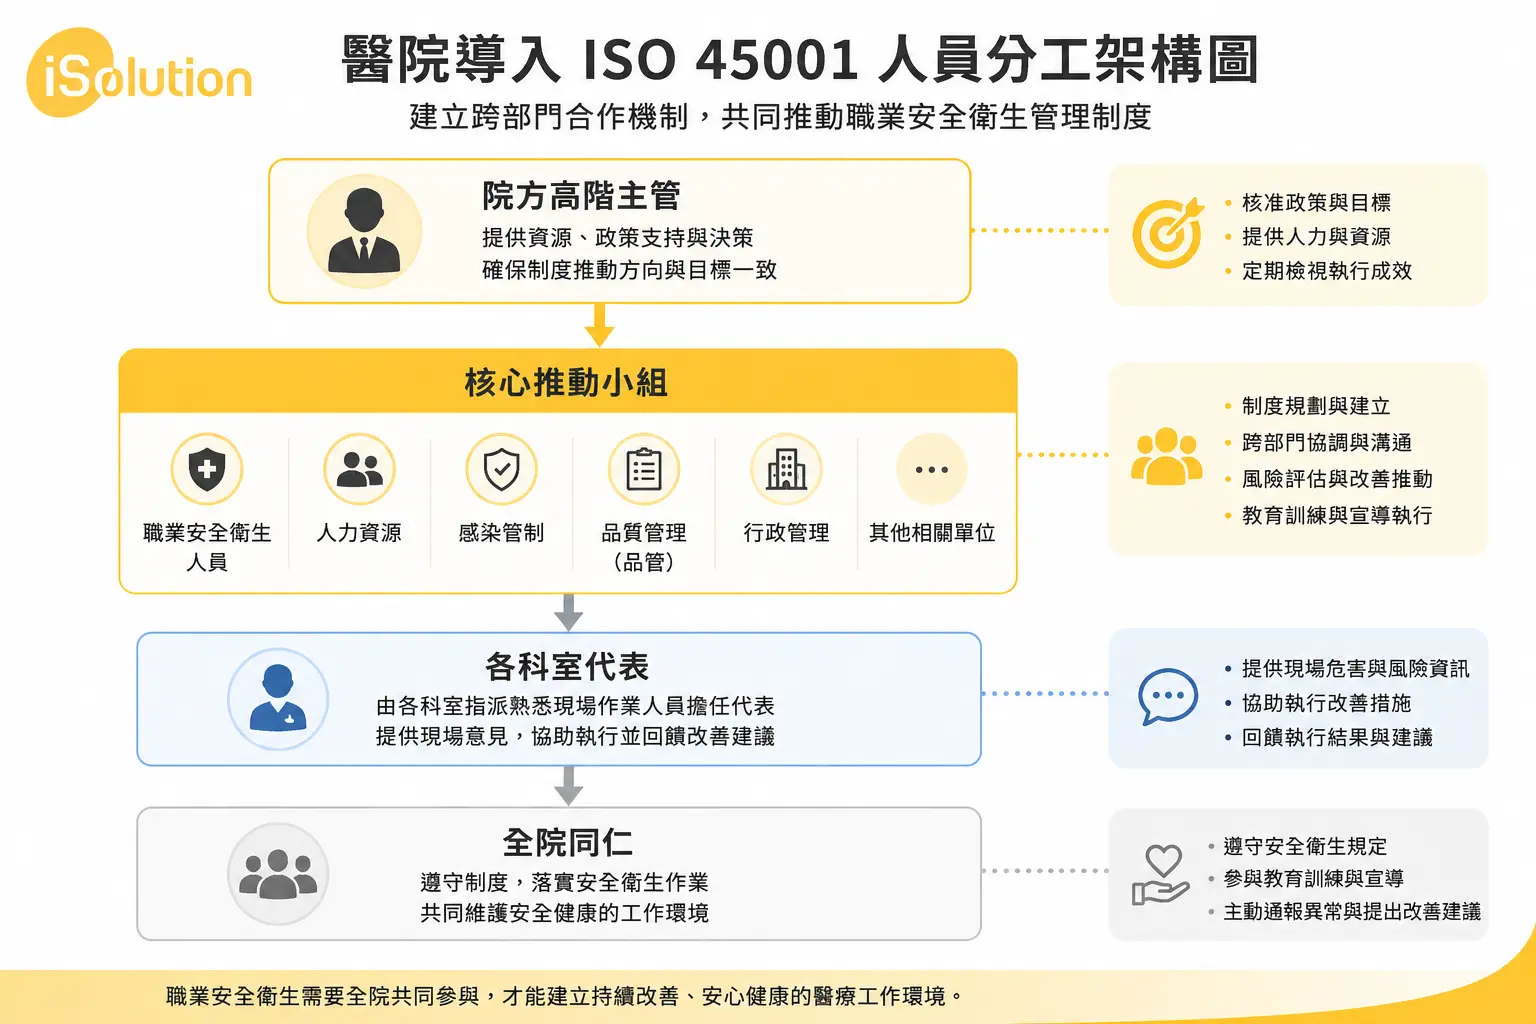The width and height of the screenshot is (1536, 1024).
Task: Click the line 遵守制度，落實安全衛生作業
Action: click(564, 883)
